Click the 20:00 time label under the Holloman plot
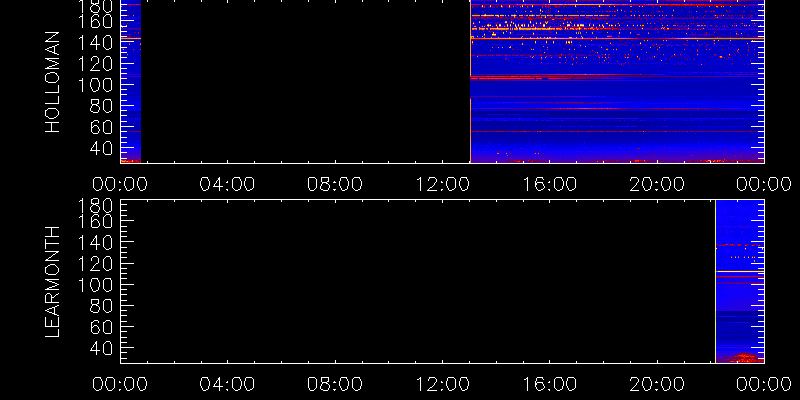 click(x=657, y=184)
